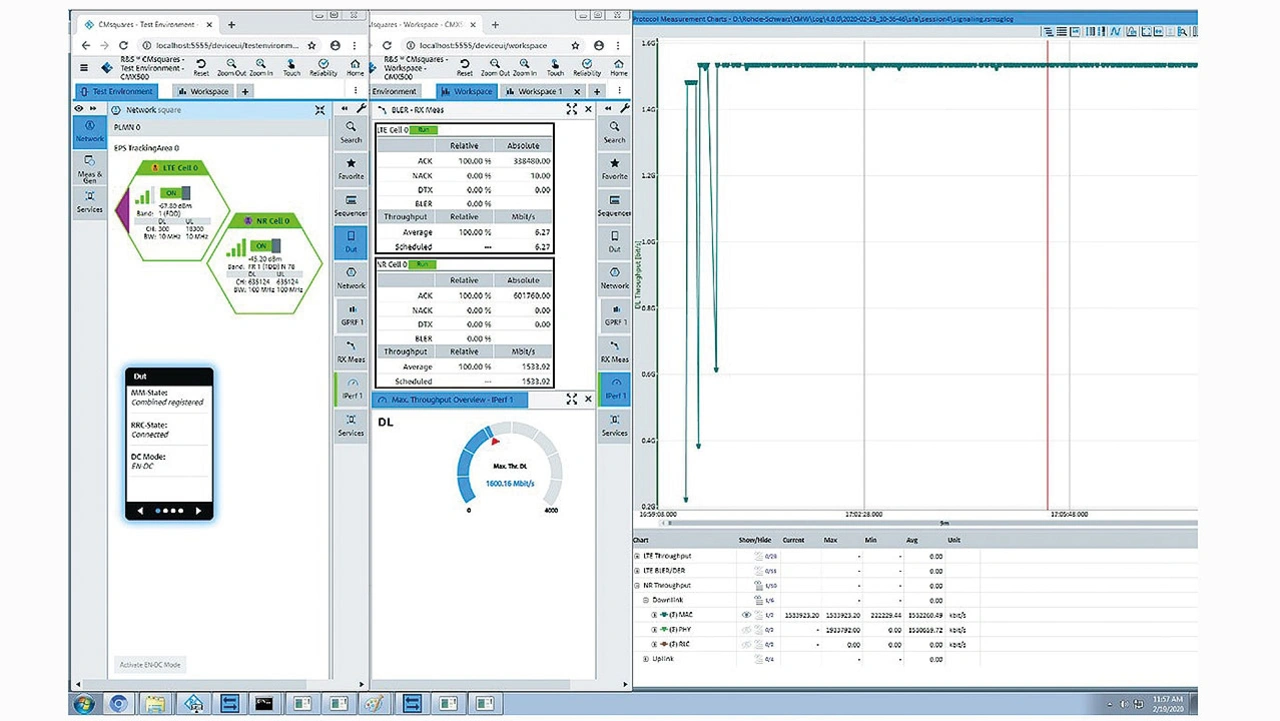Collapse the NR Throughput tree node
This screenshot has height=721, width=1280.
pyautogui.click(x=637, y=586)
